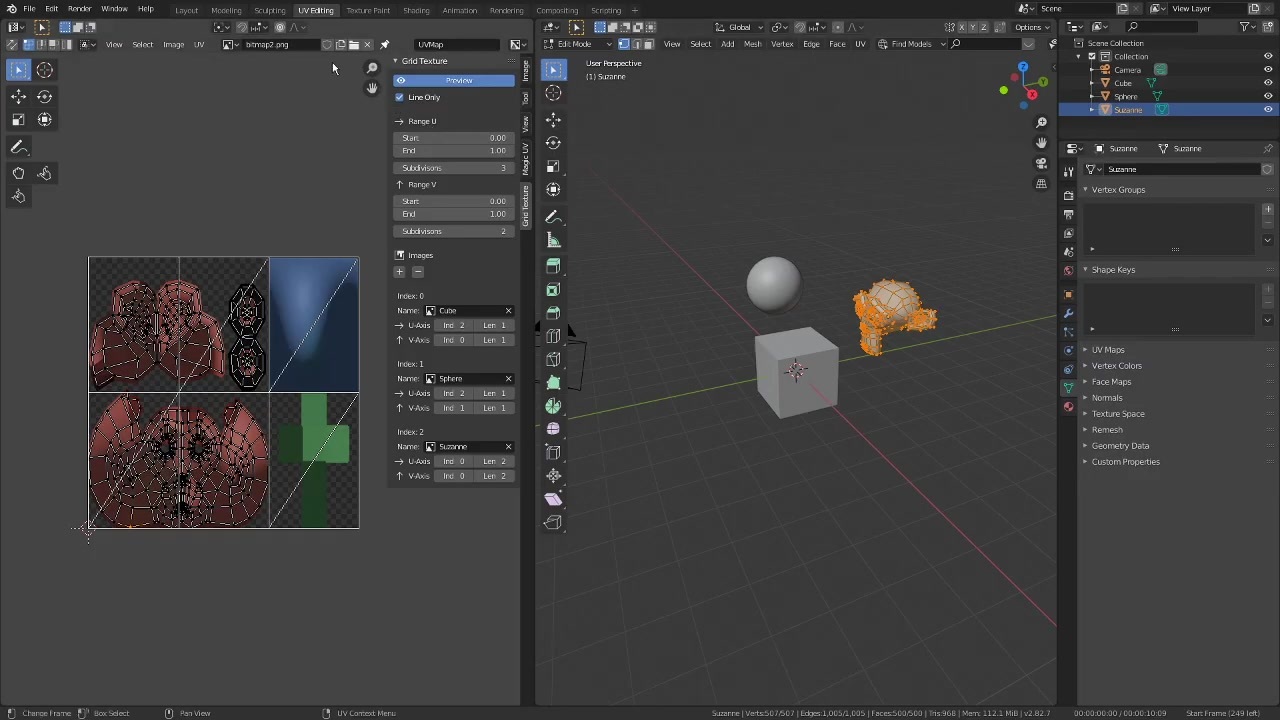Open the viewport Options dropdown
Screen dimensions: 1280x720
(x=1031, y=27)
